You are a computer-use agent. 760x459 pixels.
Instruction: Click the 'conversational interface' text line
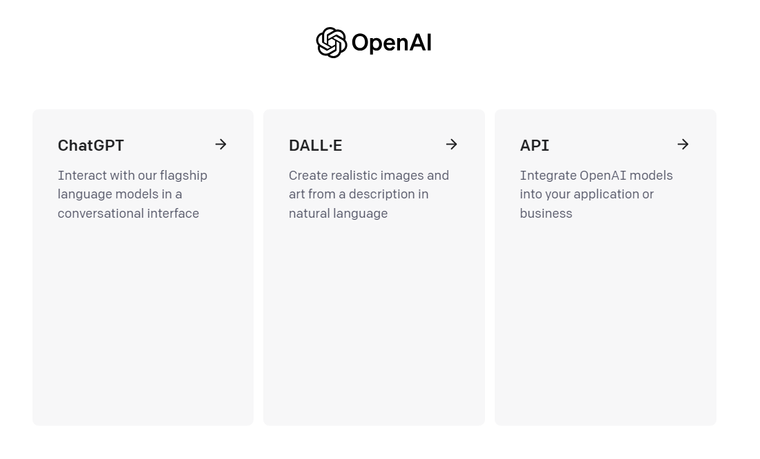pyautogui.click(x=128, y=213)
